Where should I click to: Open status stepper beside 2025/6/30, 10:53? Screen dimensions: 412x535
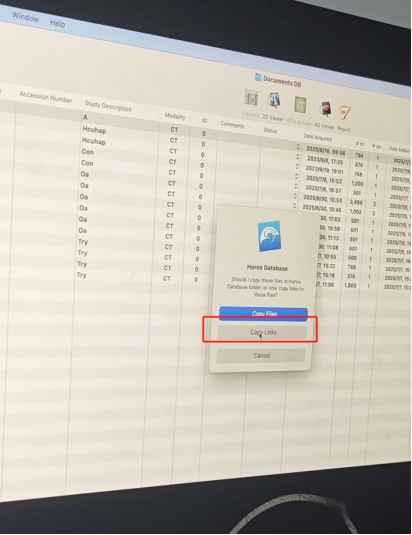295,196
